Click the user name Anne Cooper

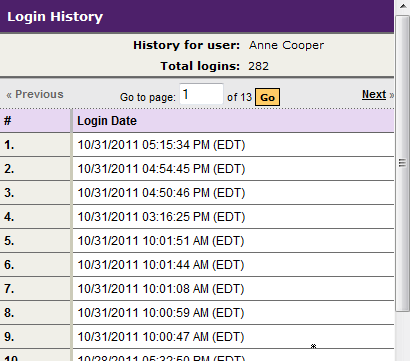point(286,45)
